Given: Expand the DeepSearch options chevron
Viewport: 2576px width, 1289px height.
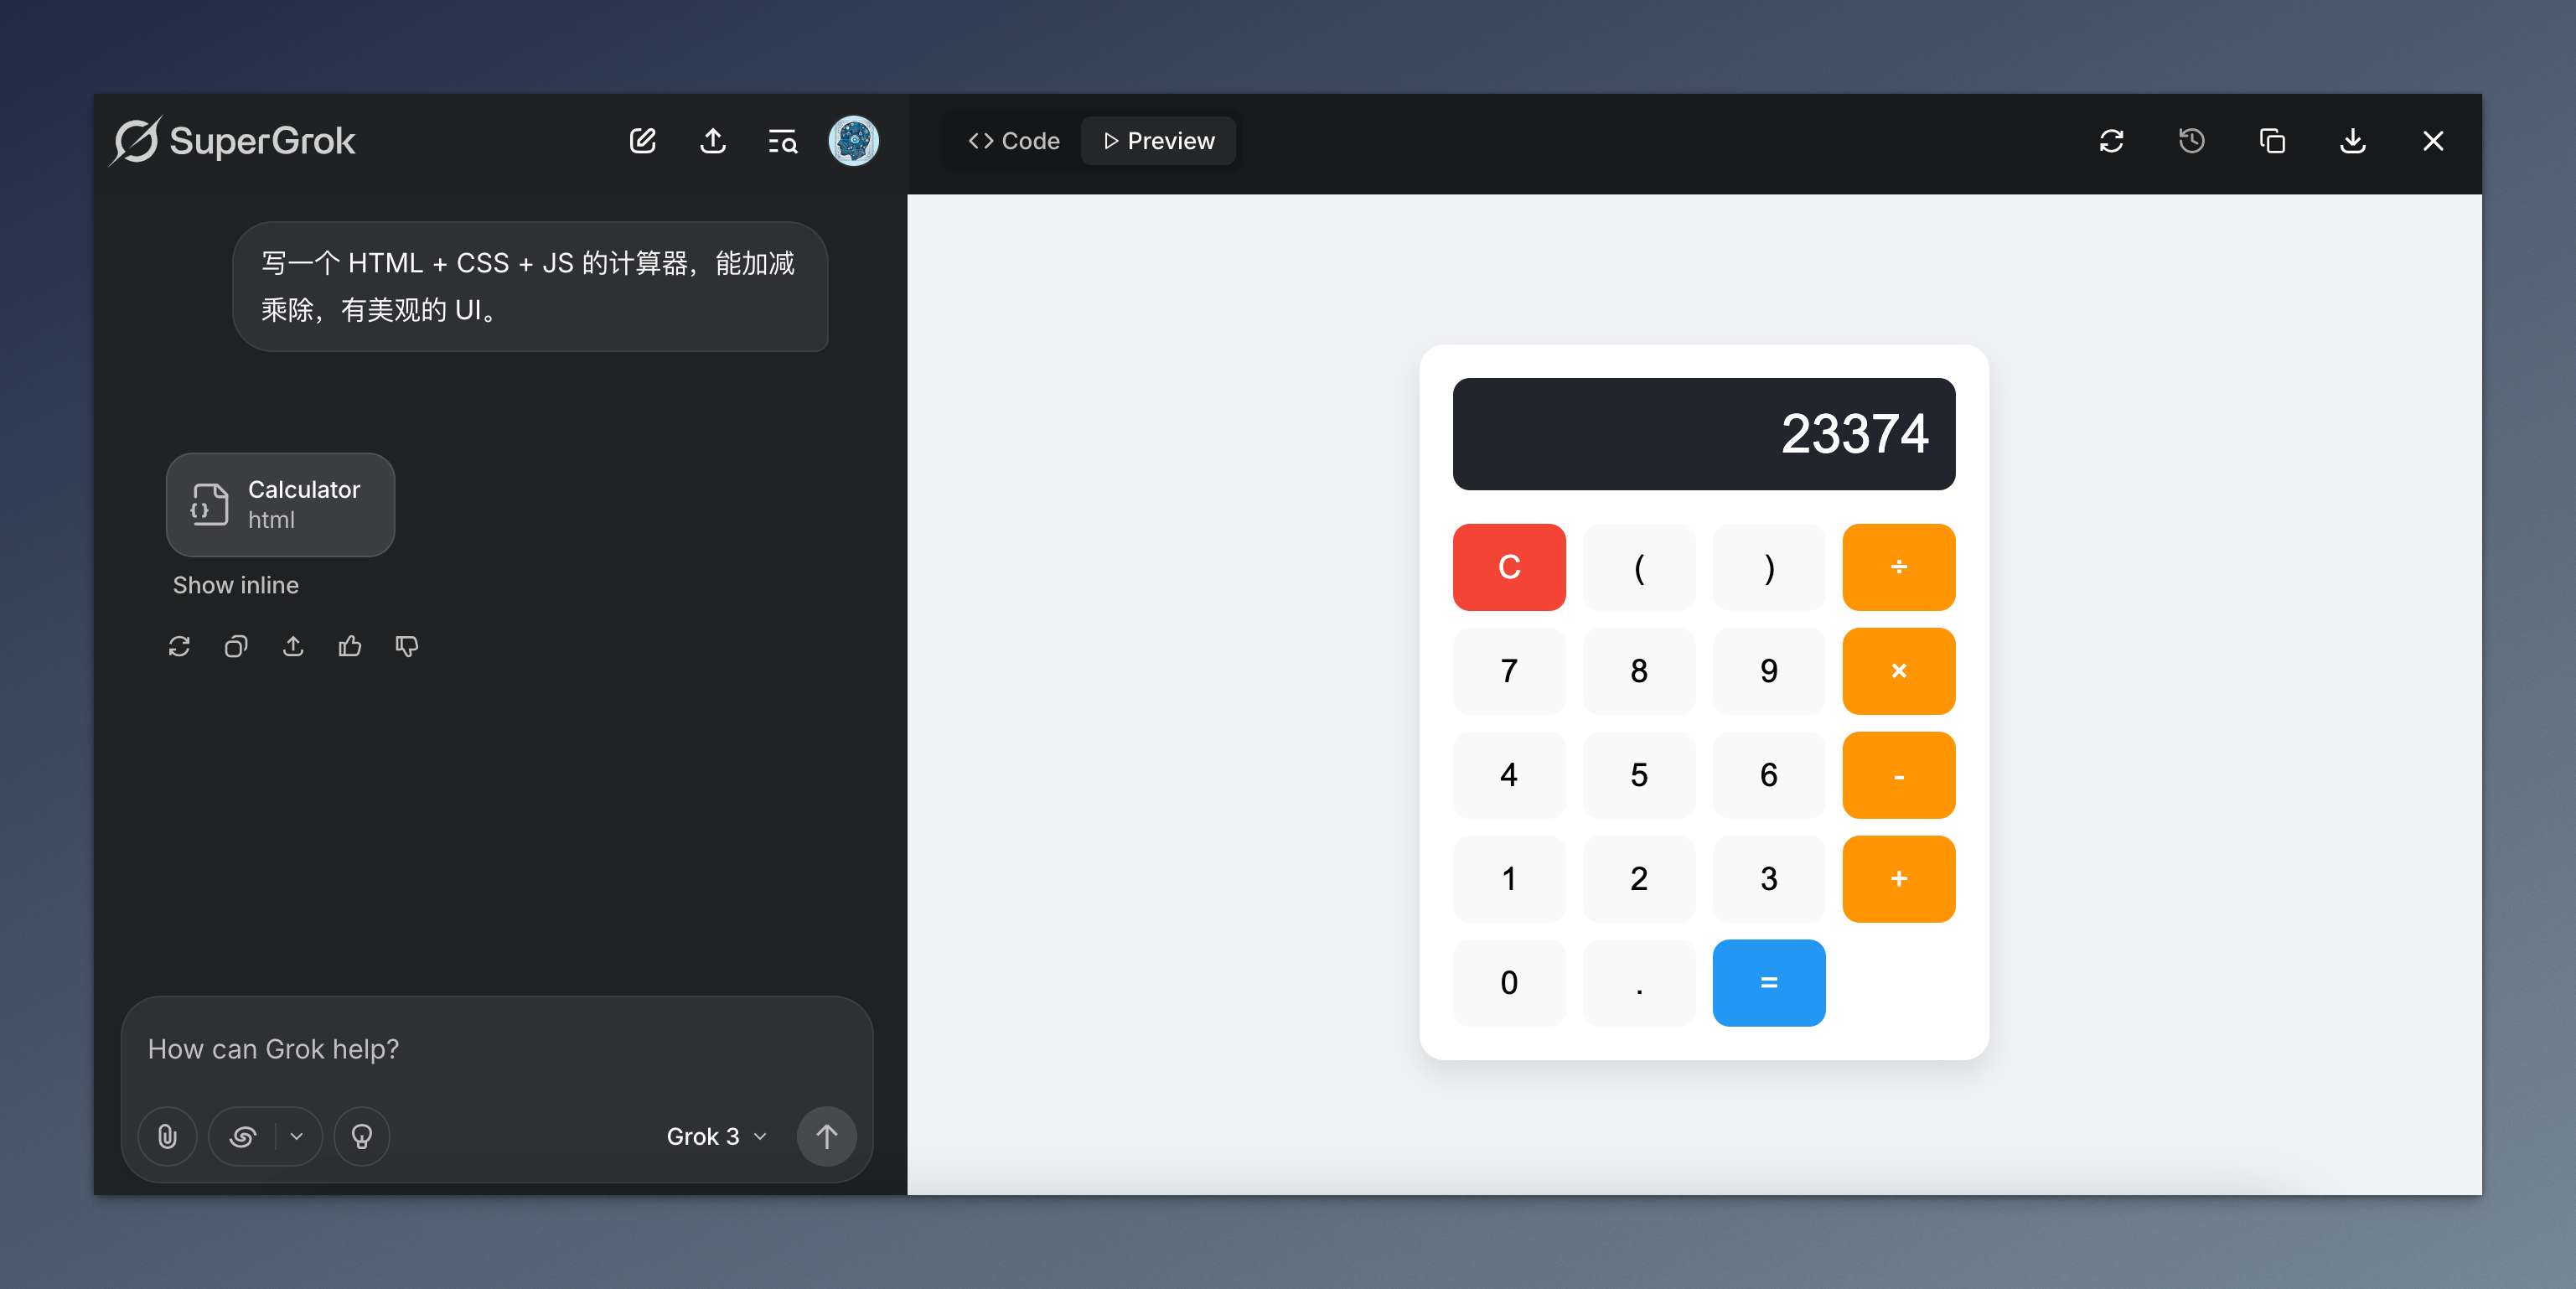Looking at the screenshot, I should click(297, 1136).
